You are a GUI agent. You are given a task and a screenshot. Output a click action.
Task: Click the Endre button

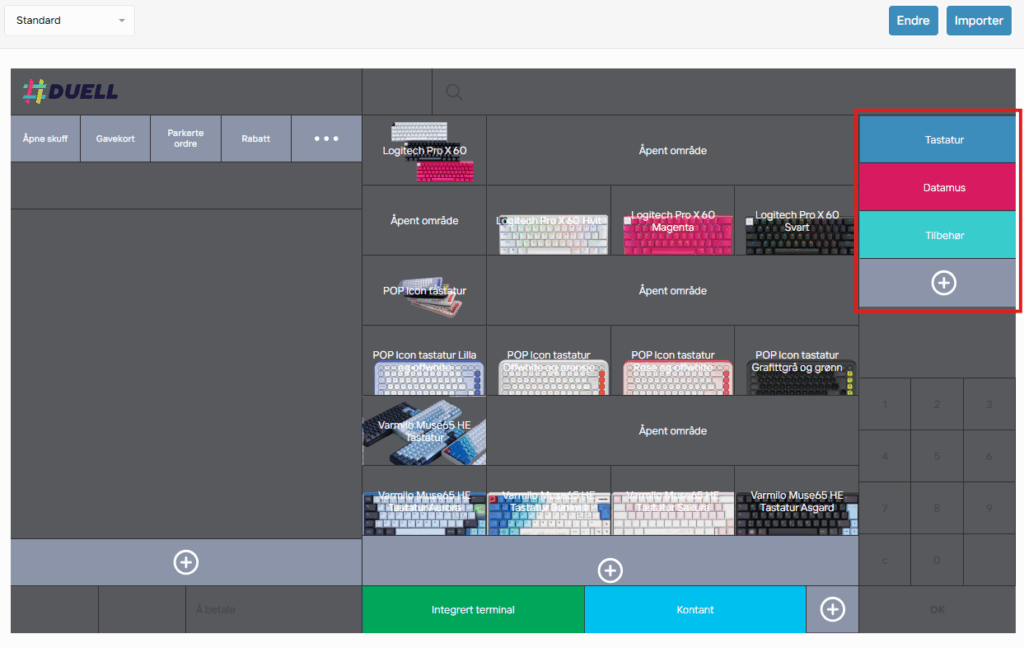(912, 20)
